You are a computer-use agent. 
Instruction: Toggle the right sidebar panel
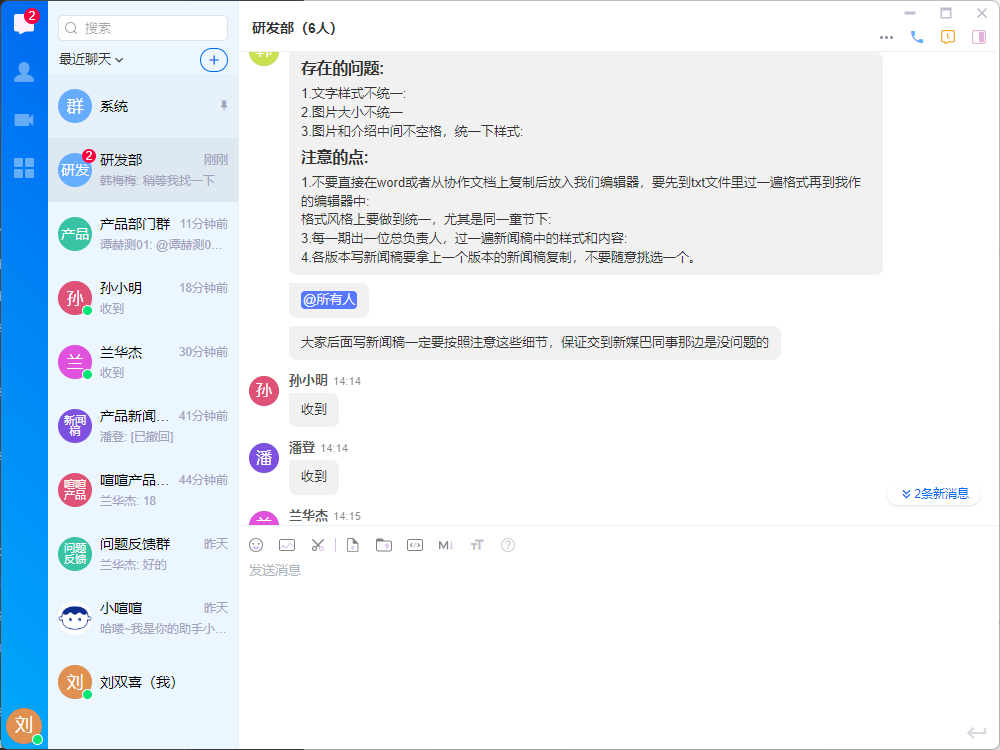tap(979, 37)
